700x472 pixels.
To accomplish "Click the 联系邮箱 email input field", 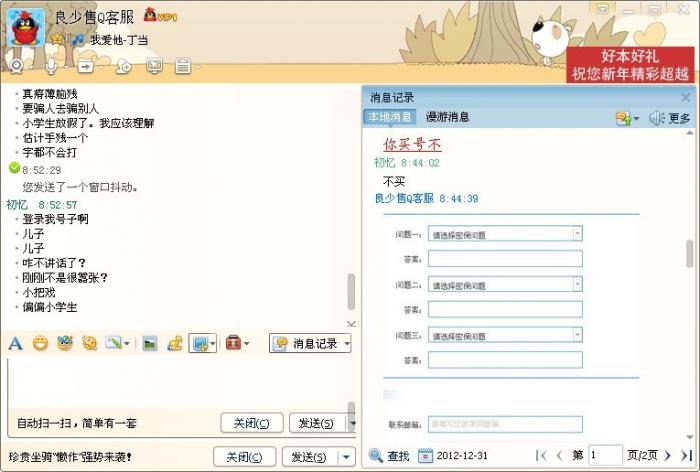I will point(505,424).
